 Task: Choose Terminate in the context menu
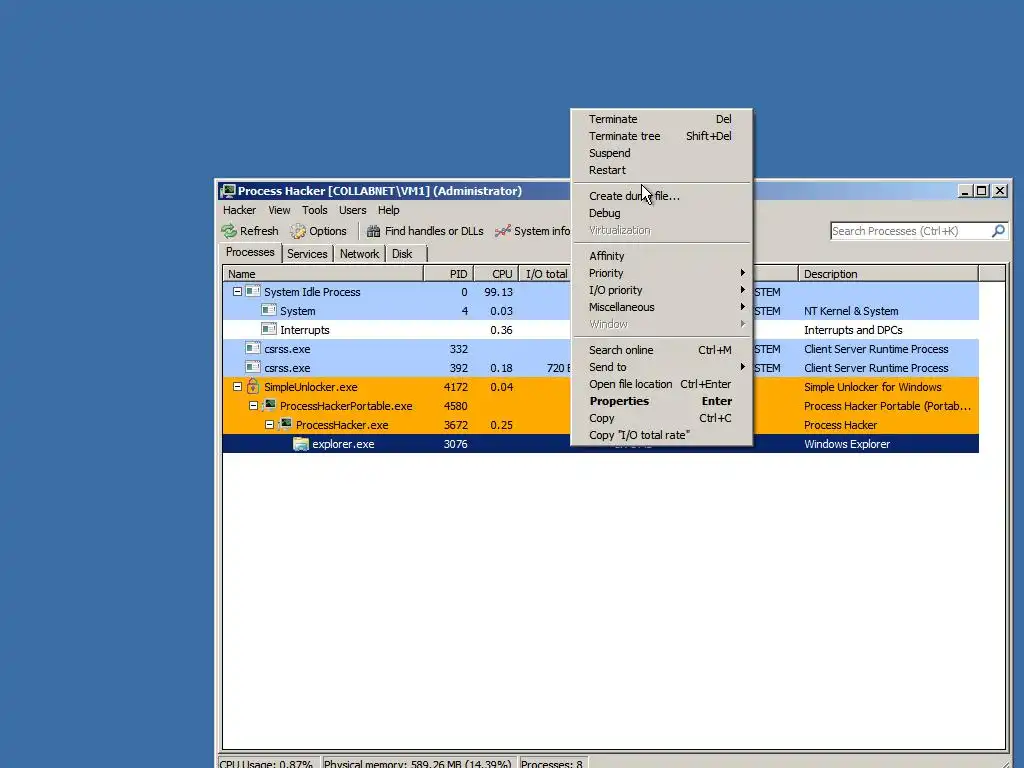point(662,119)
